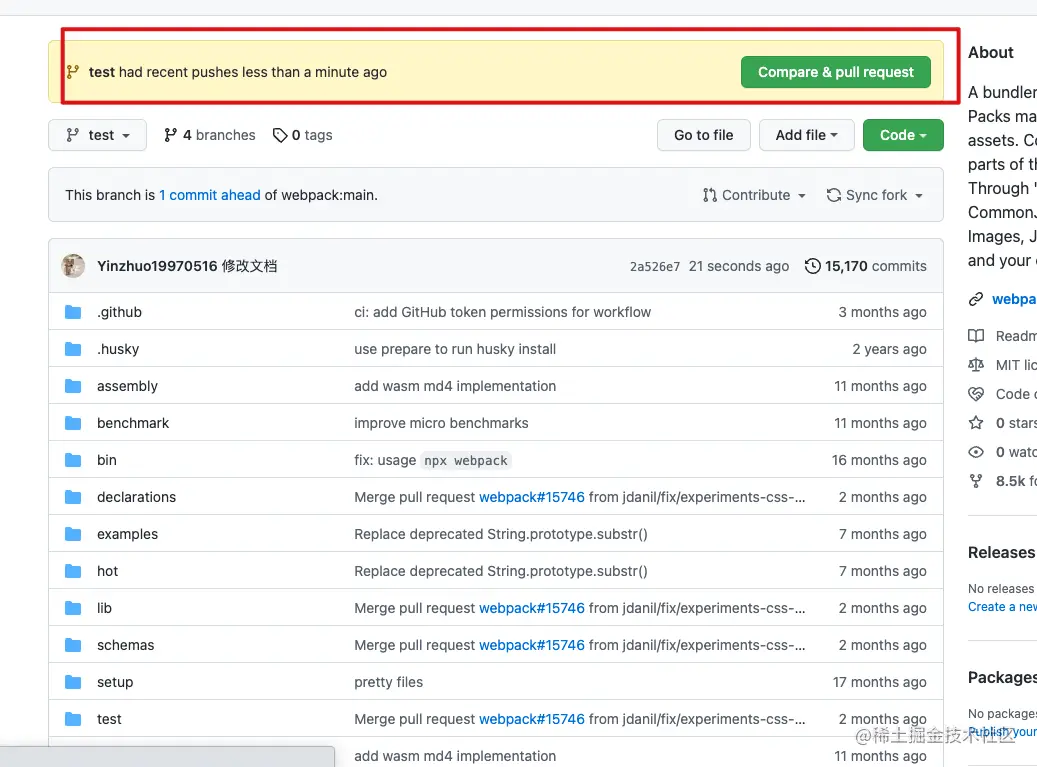This screenshot has height=767, width=1037.
Task: Click the link chain icon in About
Action: [975, 300]
